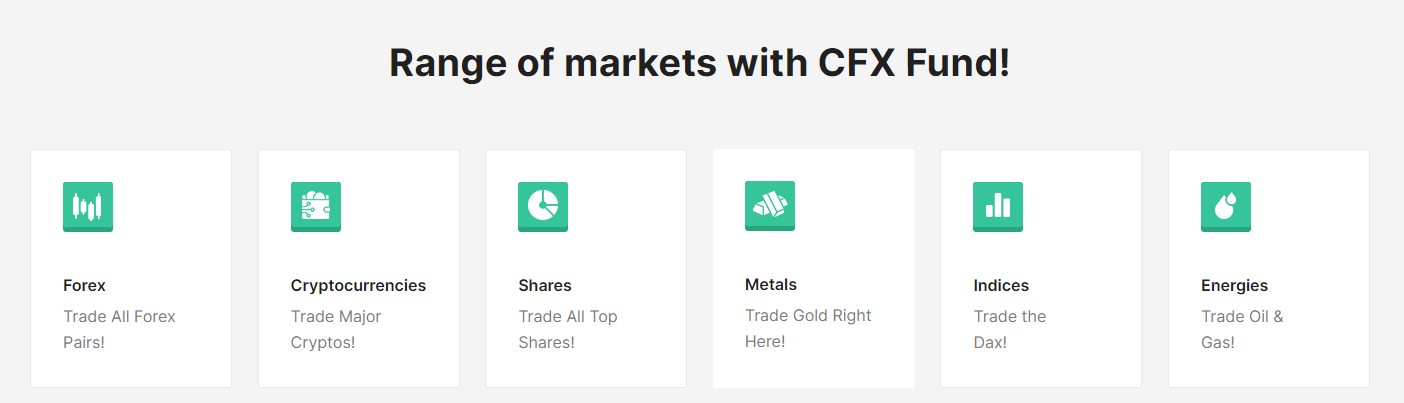Screen dimensions: 1404x403
Task: Click 'Trade the Dax!' description
Action: click(x=1010, y=329)
